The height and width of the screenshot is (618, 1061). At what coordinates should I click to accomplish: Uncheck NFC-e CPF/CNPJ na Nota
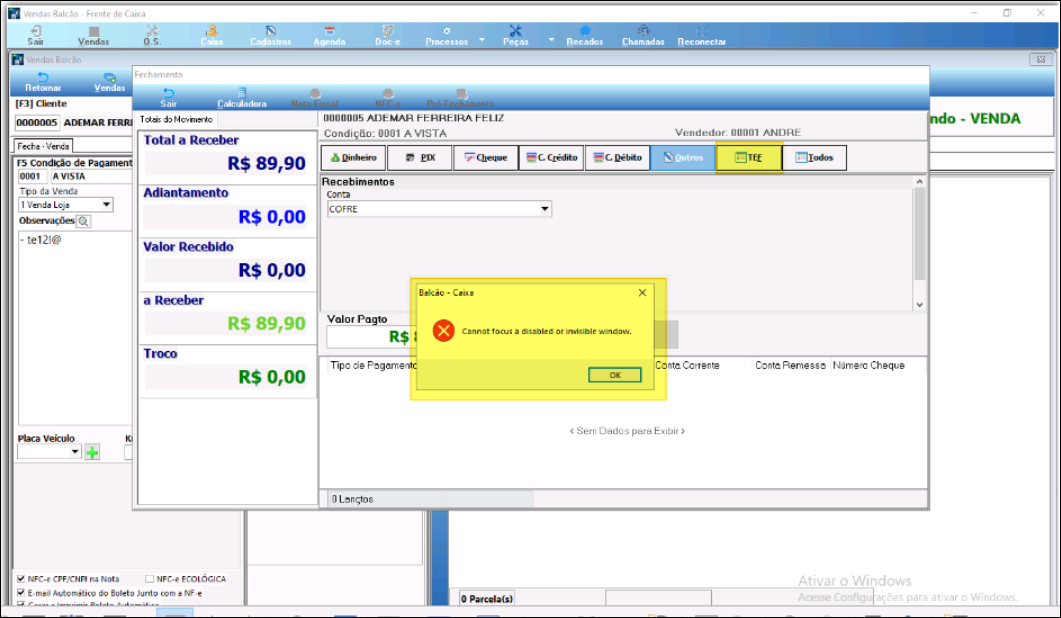pyautogui.click(x=22, y=579)
